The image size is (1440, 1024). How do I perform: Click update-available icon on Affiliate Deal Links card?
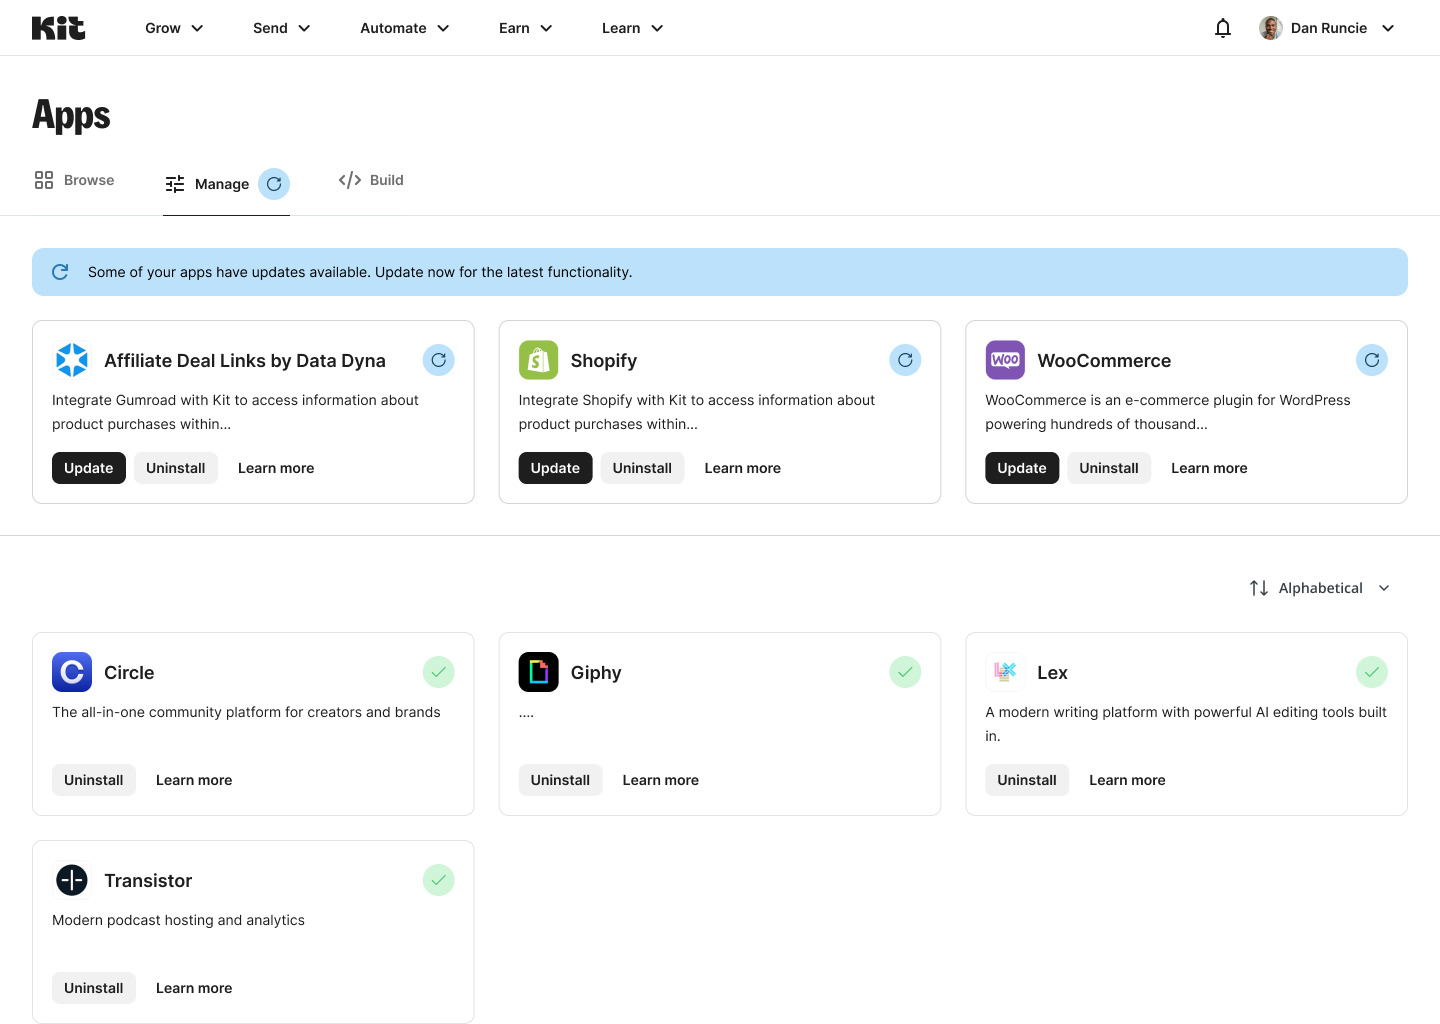point(438,360)
